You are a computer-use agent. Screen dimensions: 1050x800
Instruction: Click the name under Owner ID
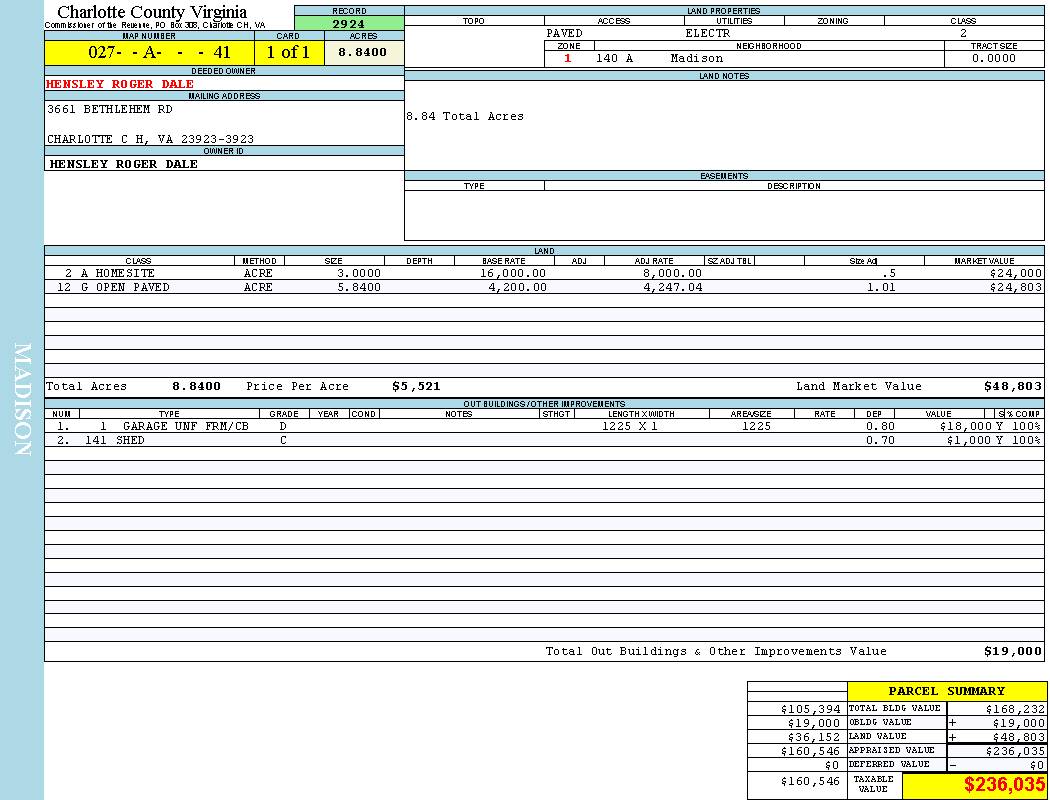point(124,164)
